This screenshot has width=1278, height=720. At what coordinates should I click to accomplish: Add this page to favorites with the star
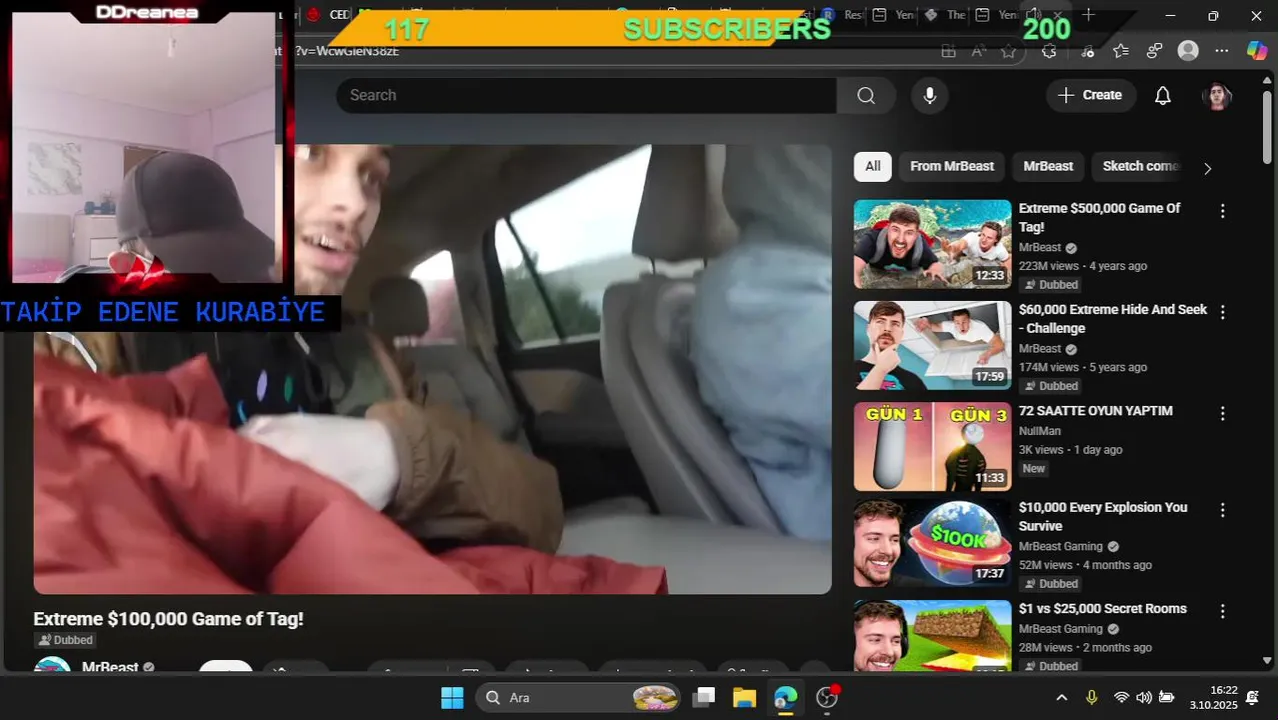(x=1009, y=51)
